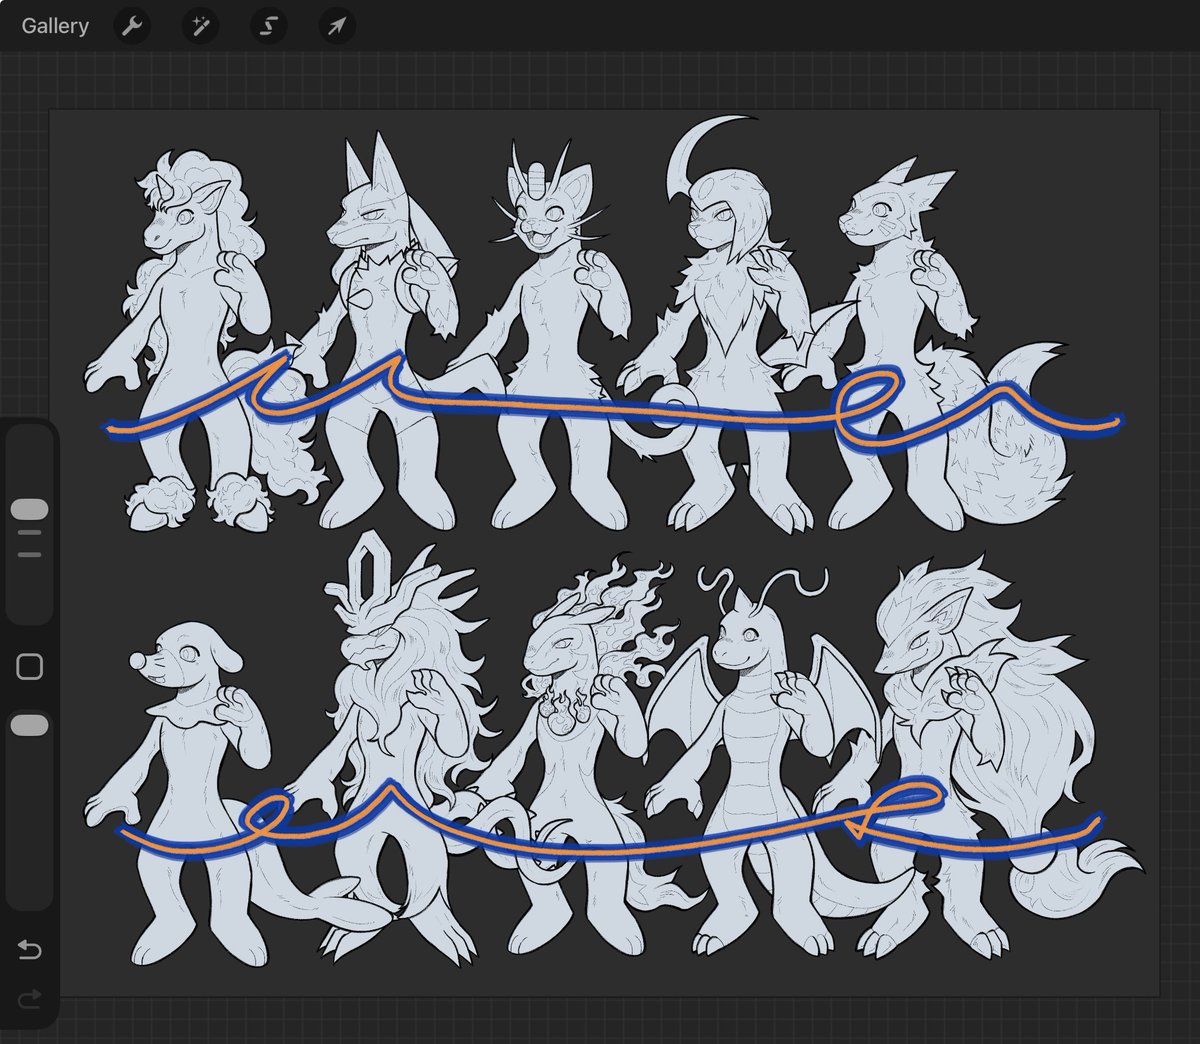This screenshot has width=1200, height=1044.
Task: Open the Adjustments magic wand menu
Action: (x=200, y=26)
